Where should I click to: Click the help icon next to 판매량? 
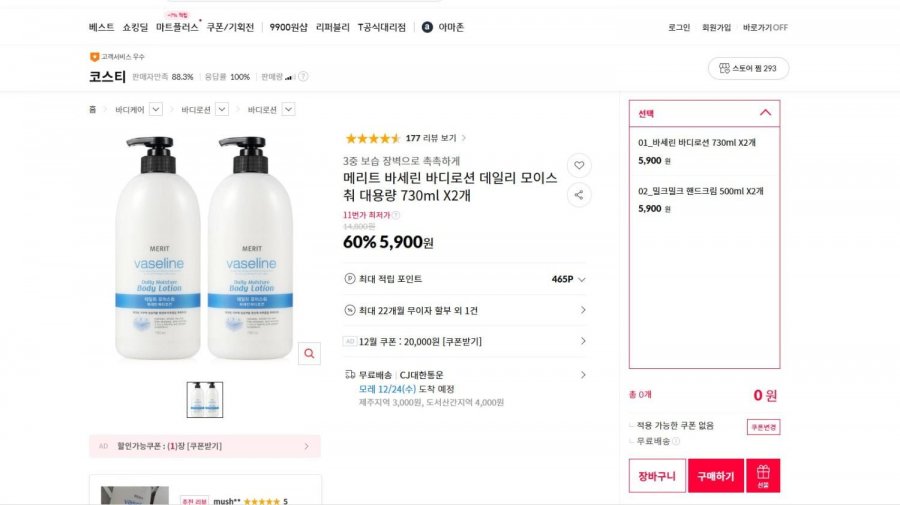coord(303,76)
